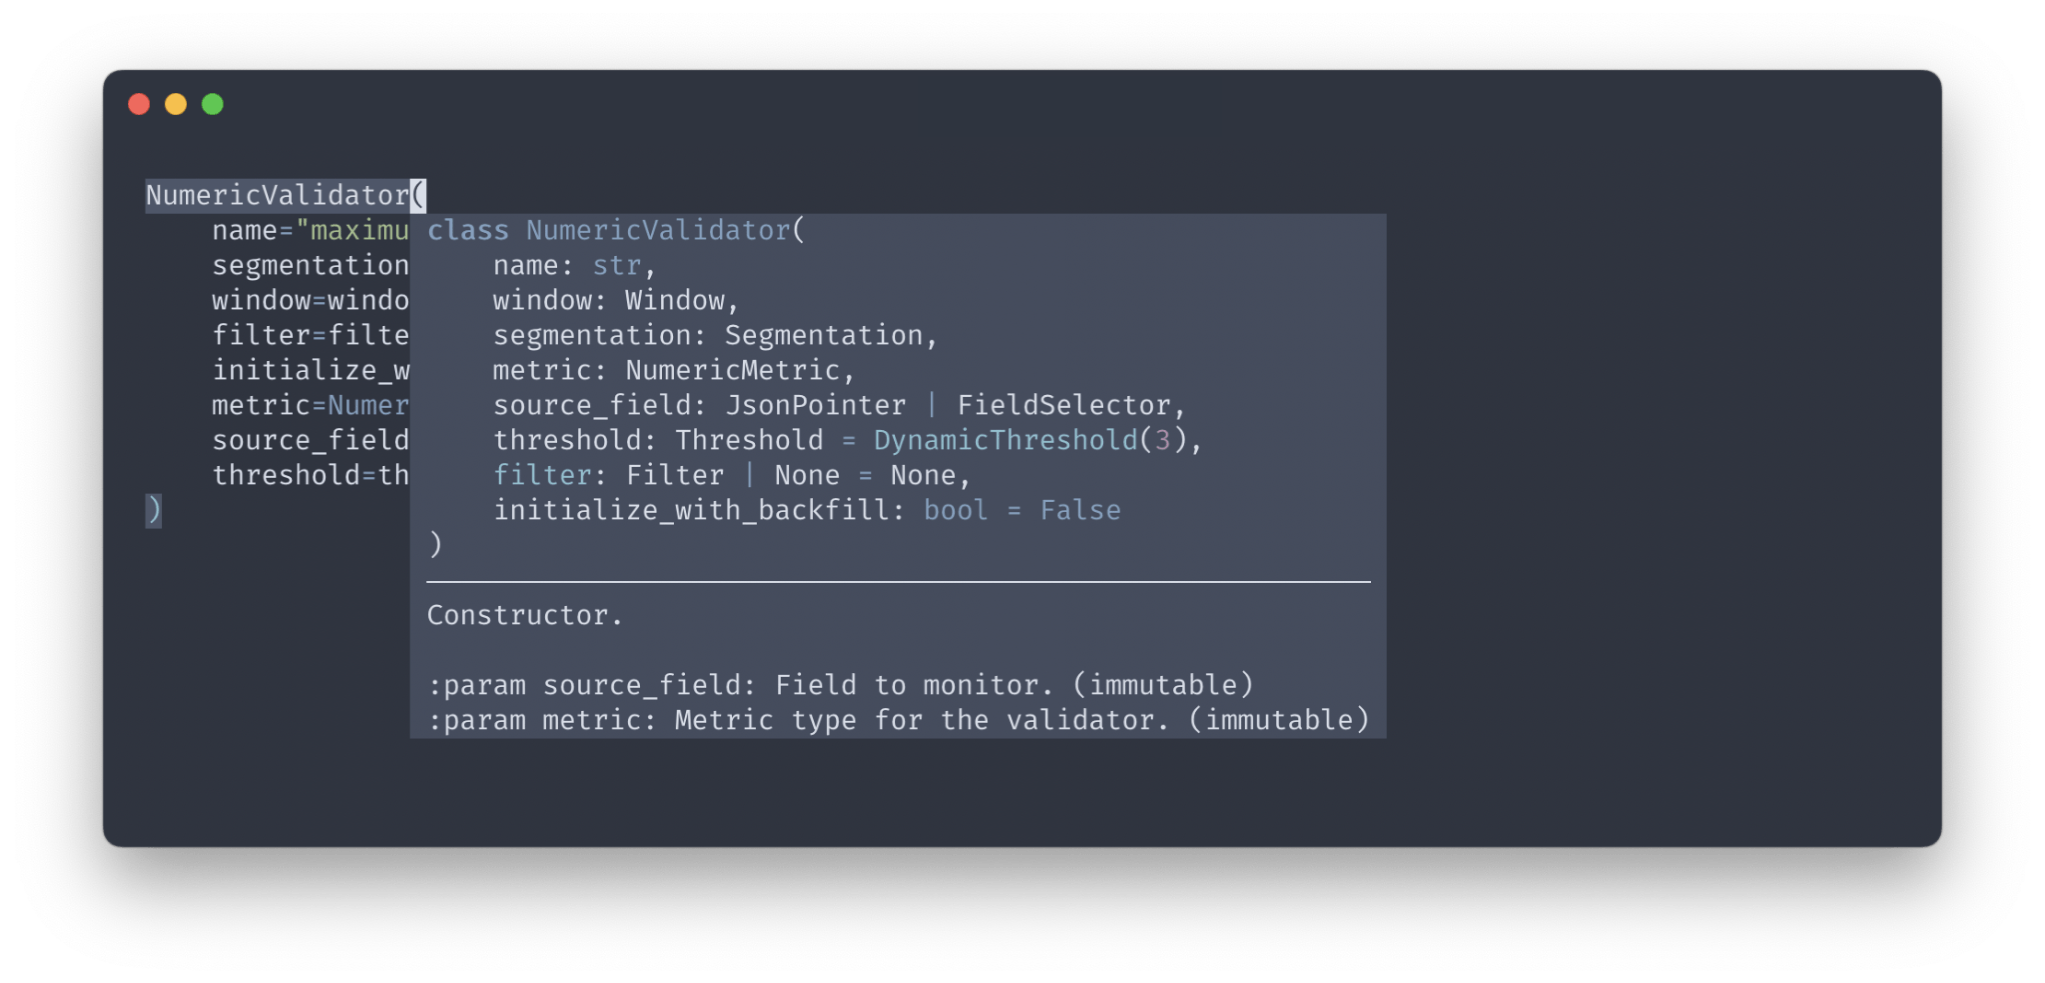The height and width of the screenshot is (983, 2045).
Task: Click the str type in the signature
Action: pyautogui.click(x=616, y=266)
